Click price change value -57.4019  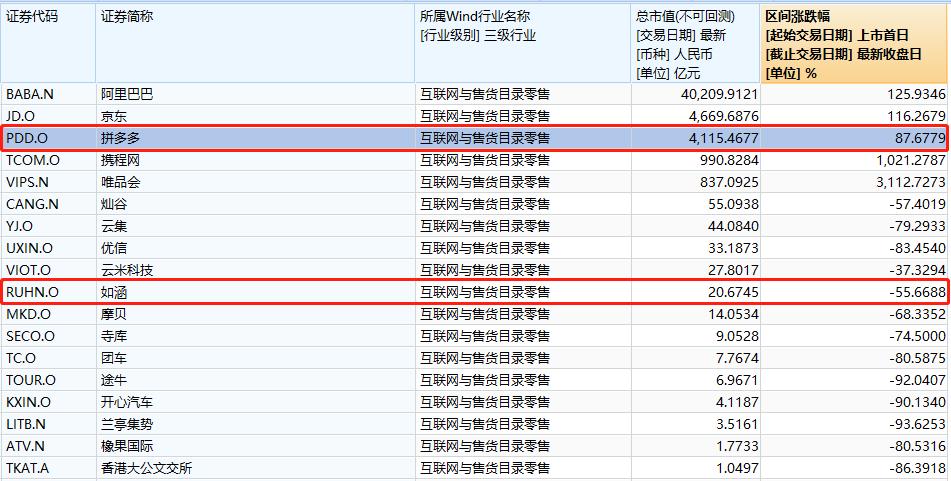point(917,204)
